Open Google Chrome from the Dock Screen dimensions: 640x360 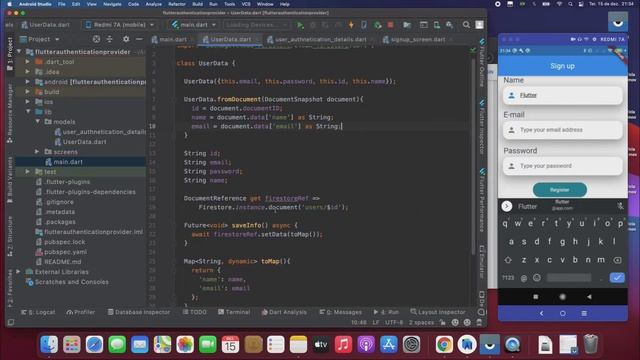444,344
